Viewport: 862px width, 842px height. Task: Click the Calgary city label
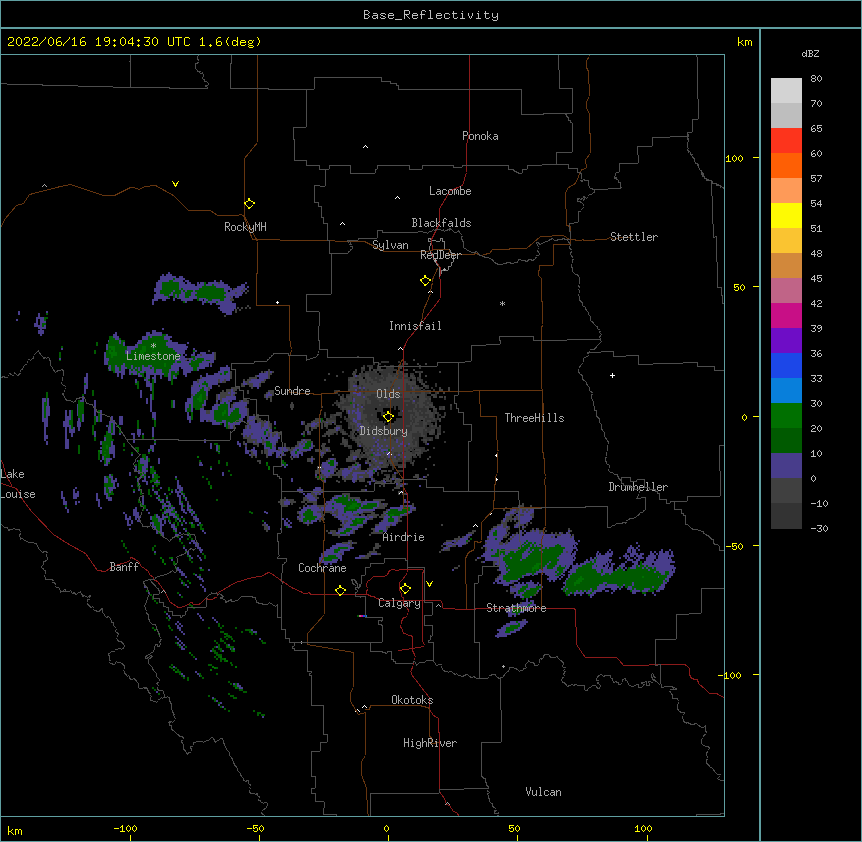399,603
